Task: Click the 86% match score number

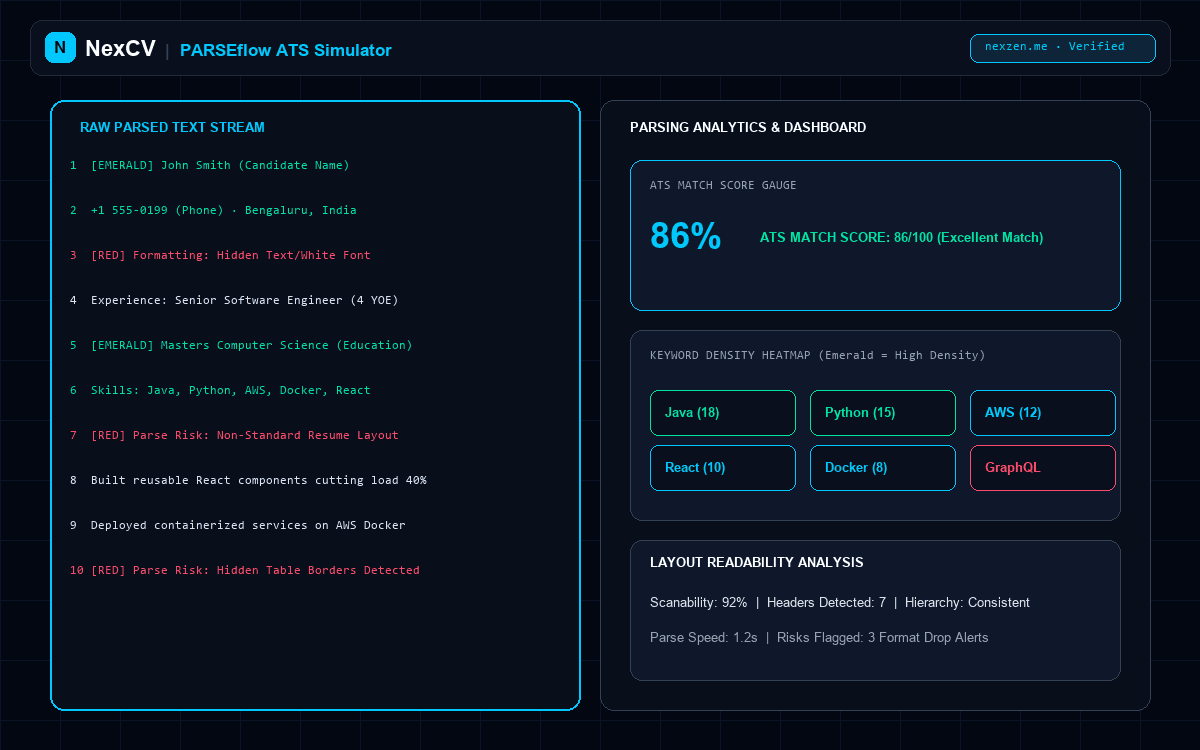Action: [x=686, y=236]
